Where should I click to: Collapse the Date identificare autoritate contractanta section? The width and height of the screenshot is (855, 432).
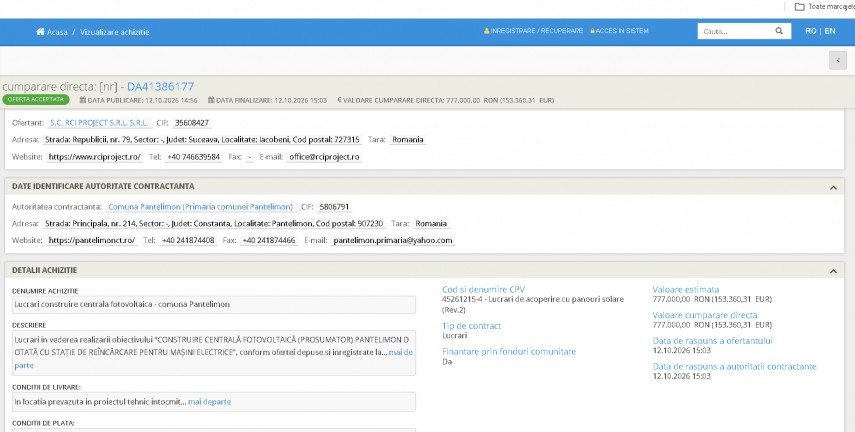pyautogui.click(x=833, y=187)
